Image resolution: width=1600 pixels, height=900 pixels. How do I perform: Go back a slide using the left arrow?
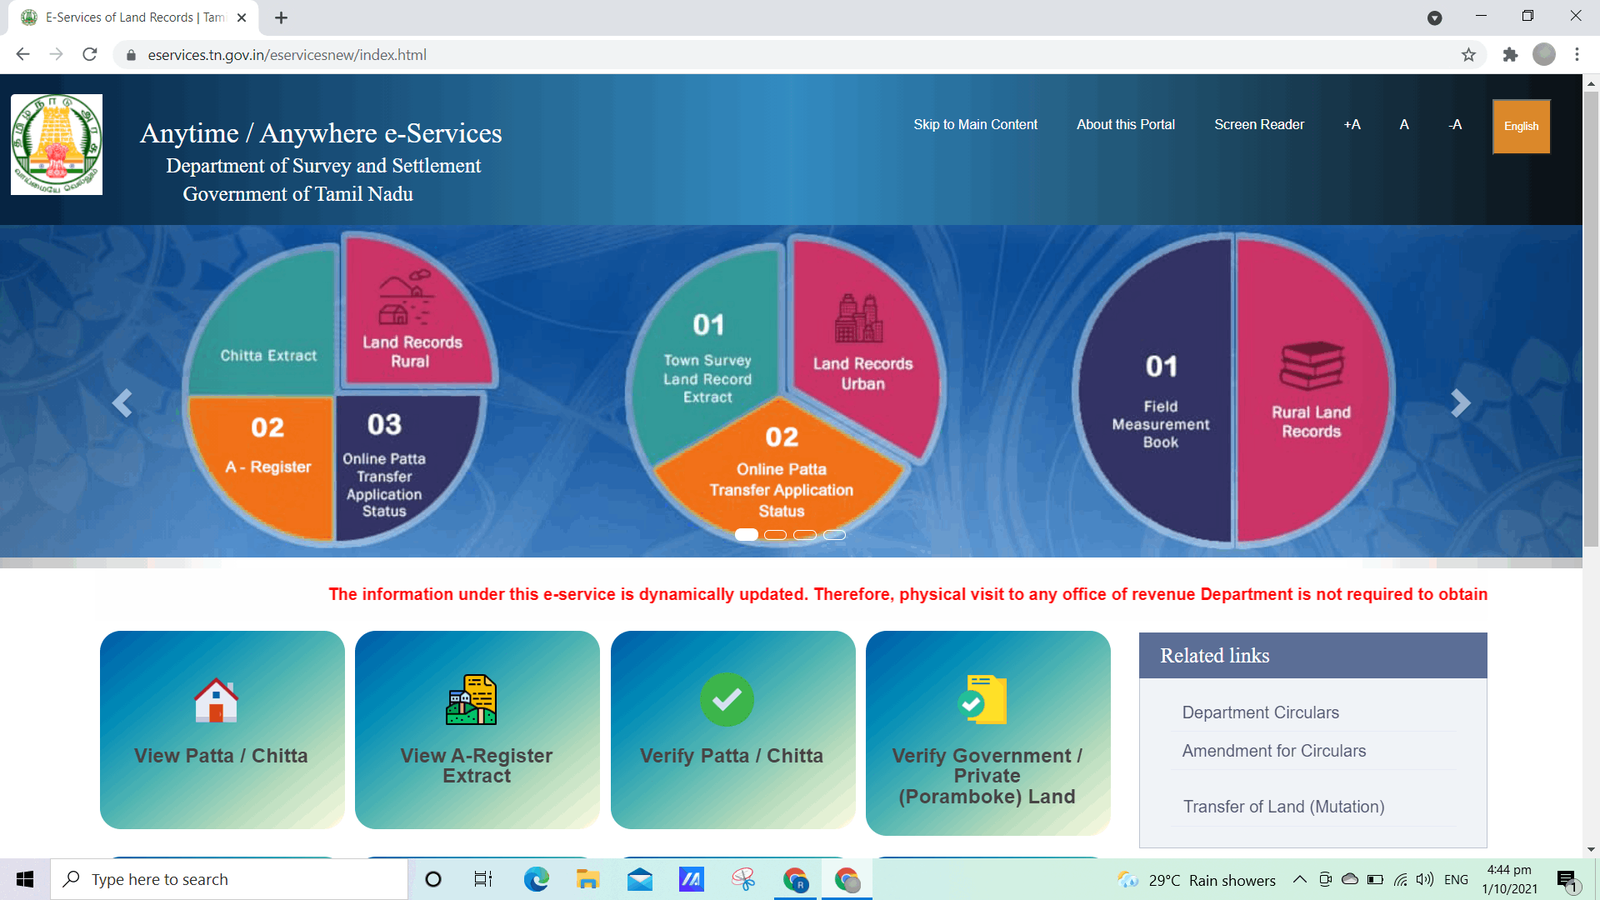click(x=122, y=402)
